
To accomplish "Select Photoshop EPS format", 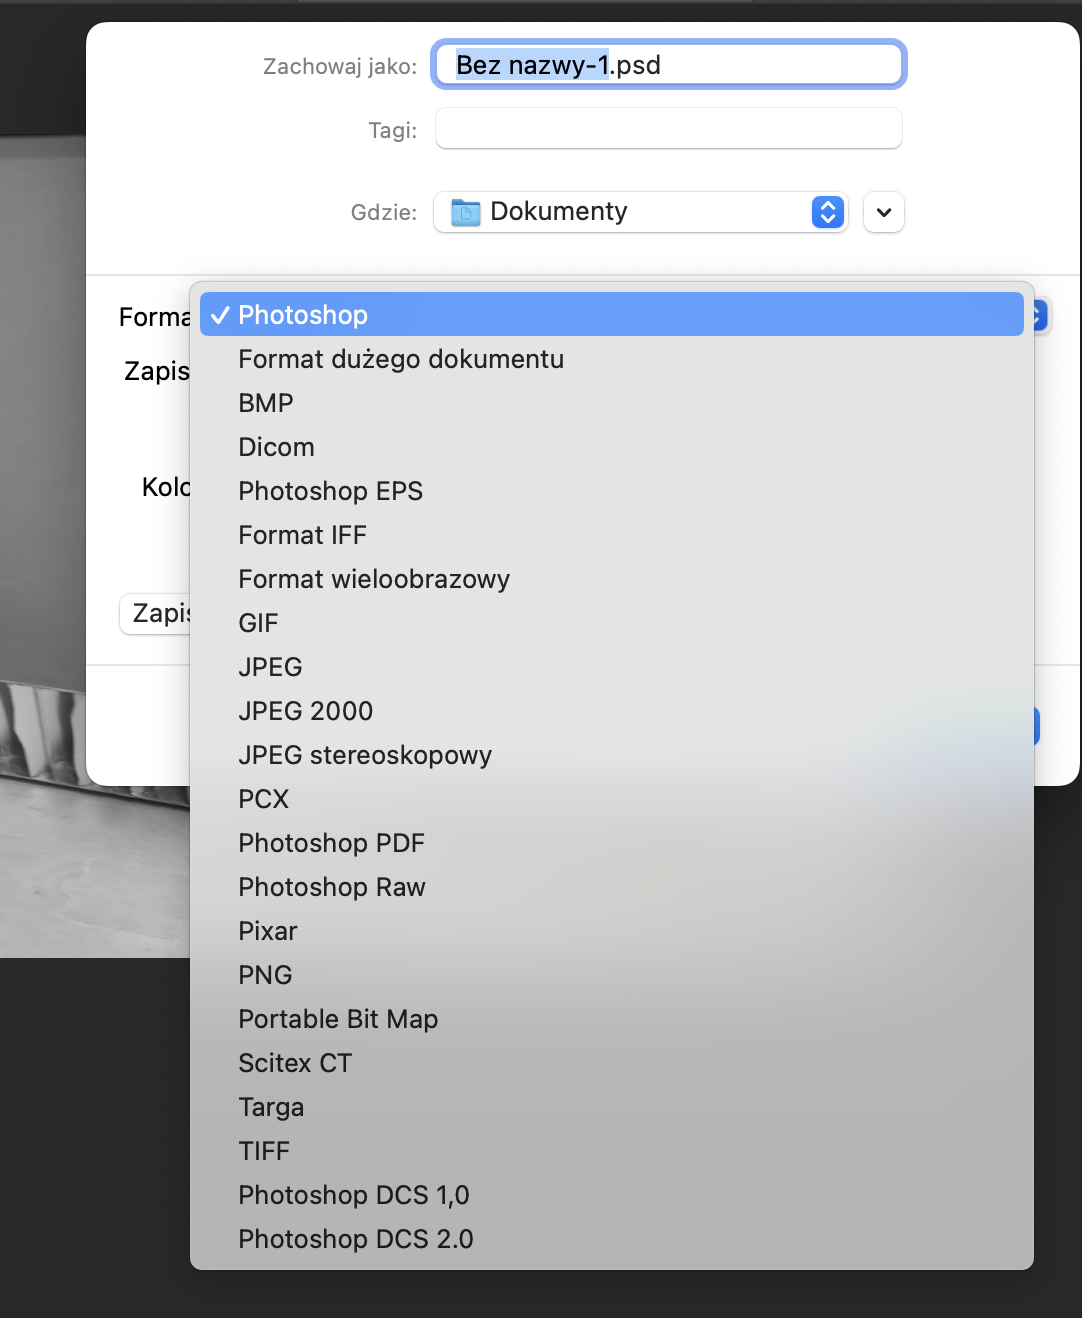I will point(330,490).
